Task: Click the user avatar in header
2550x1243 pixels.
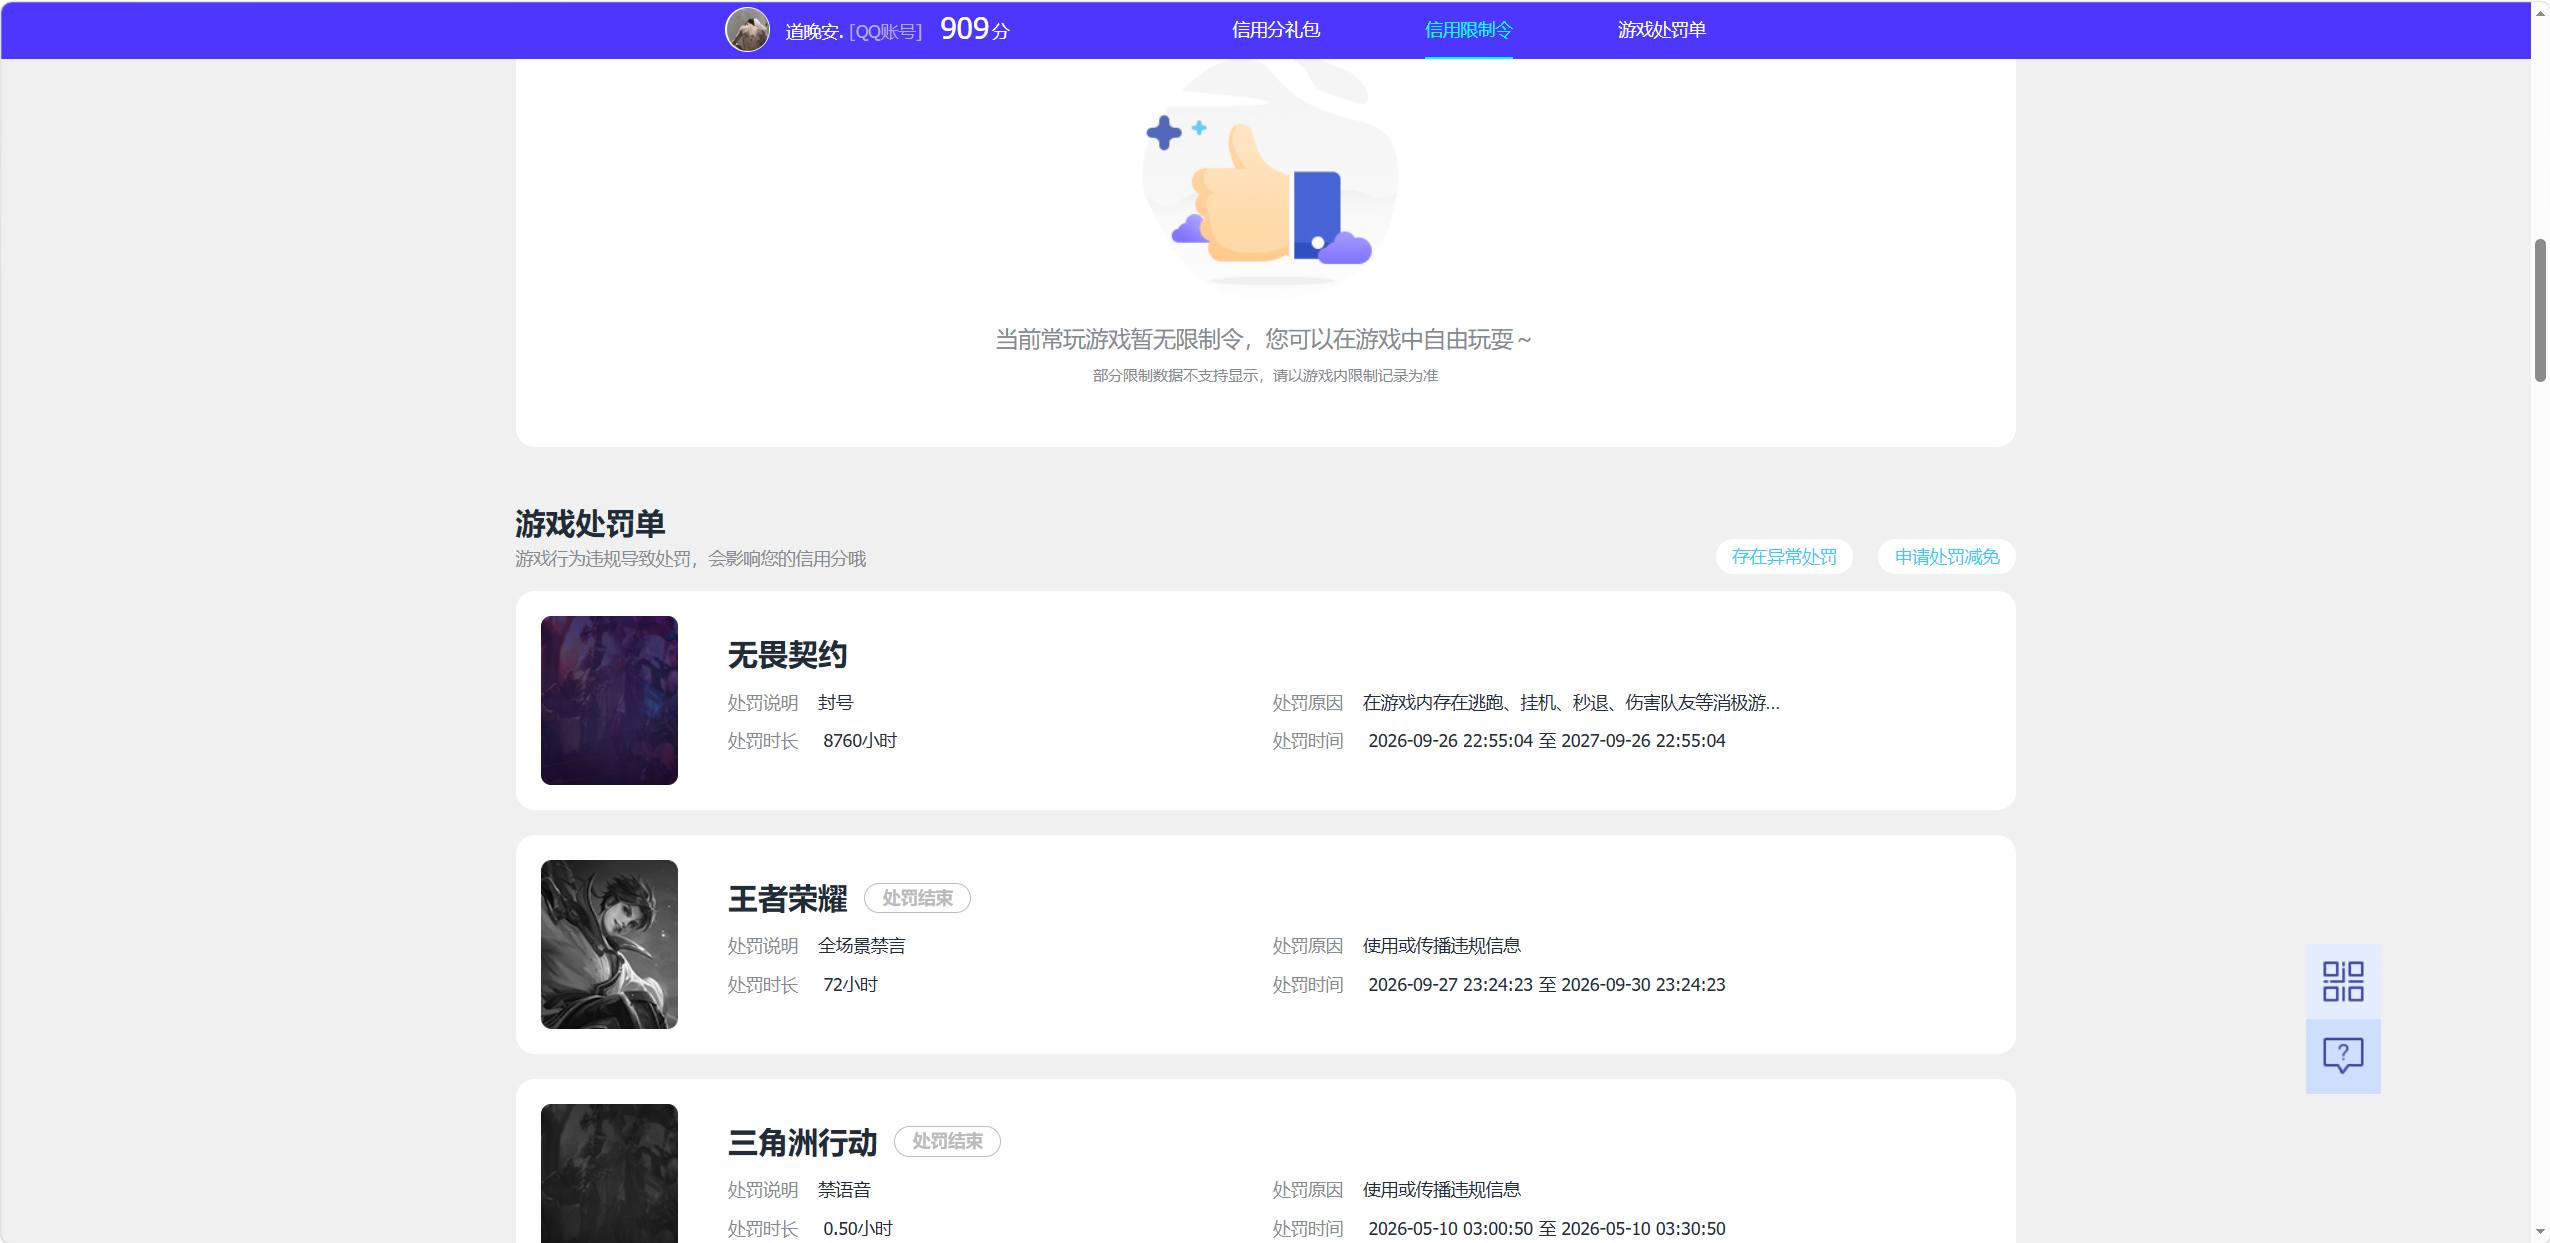Action: click(x=747, y=29)
